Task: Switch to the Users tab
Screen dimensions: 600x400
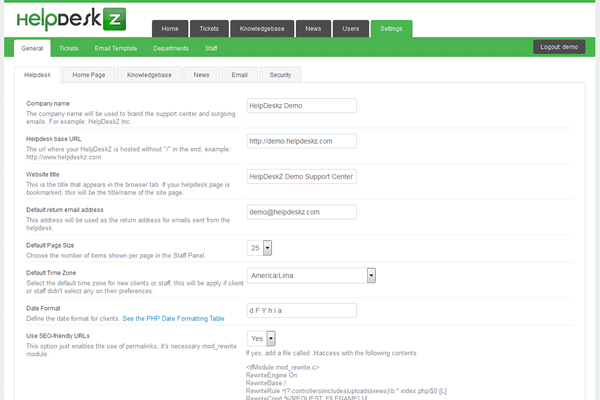Action: (x=350, y=29)
